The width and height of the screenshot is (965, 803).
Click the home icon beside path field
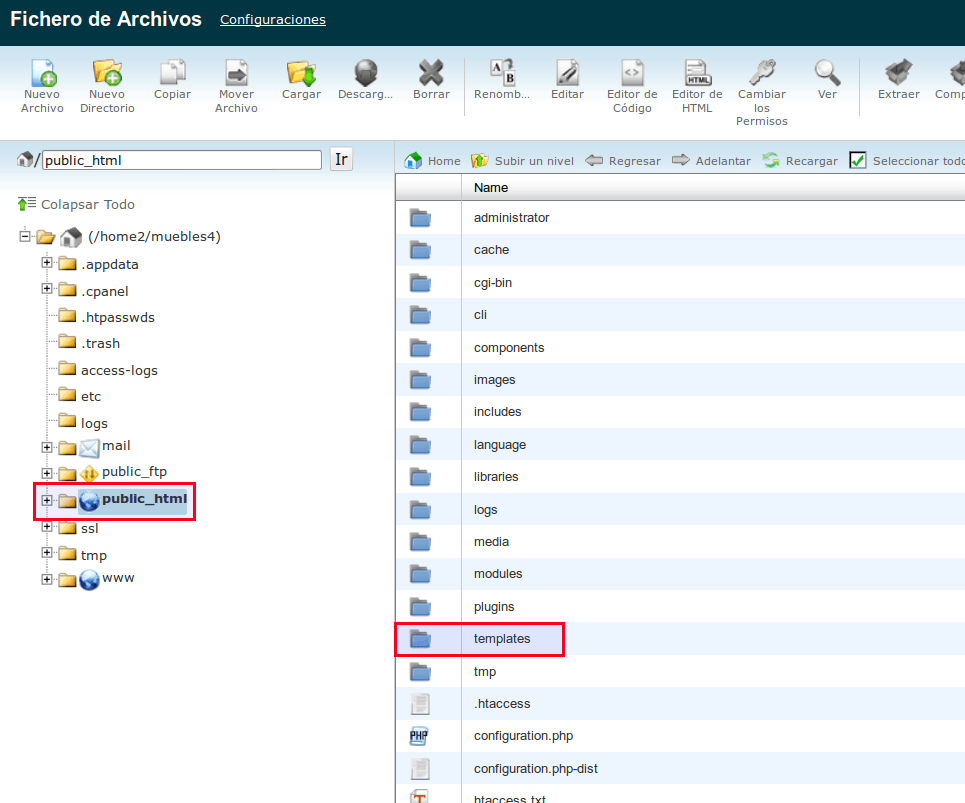point(25,160)
